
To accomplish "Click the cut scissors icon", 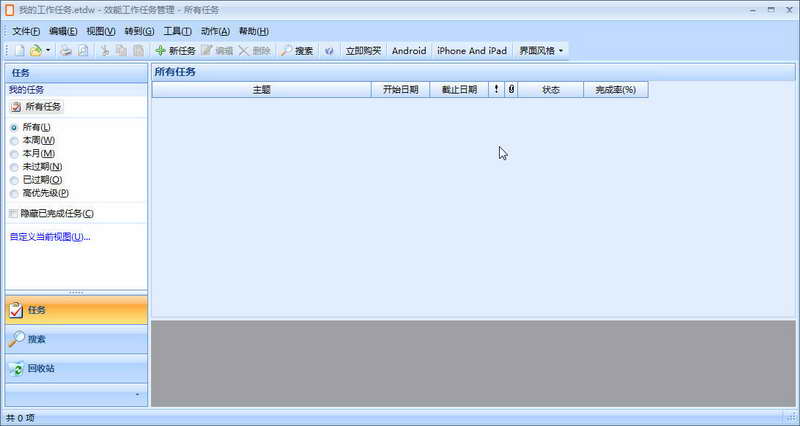I will (105, 51).
